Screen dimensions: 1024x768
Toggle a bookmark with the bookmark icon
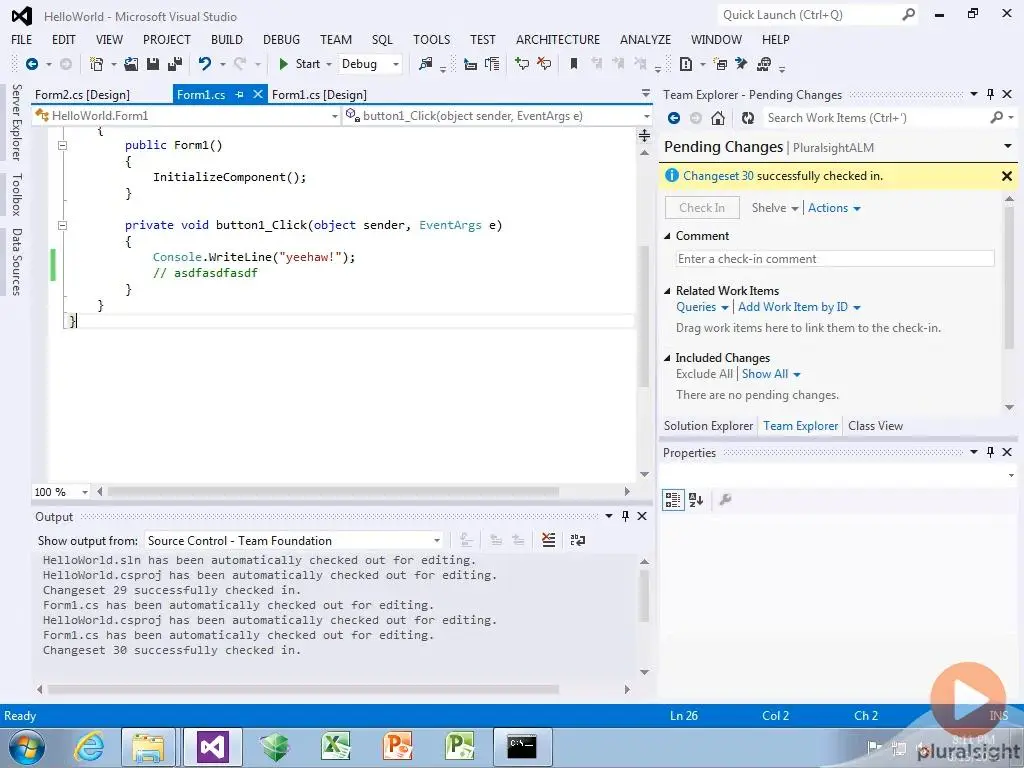point(574,64)
